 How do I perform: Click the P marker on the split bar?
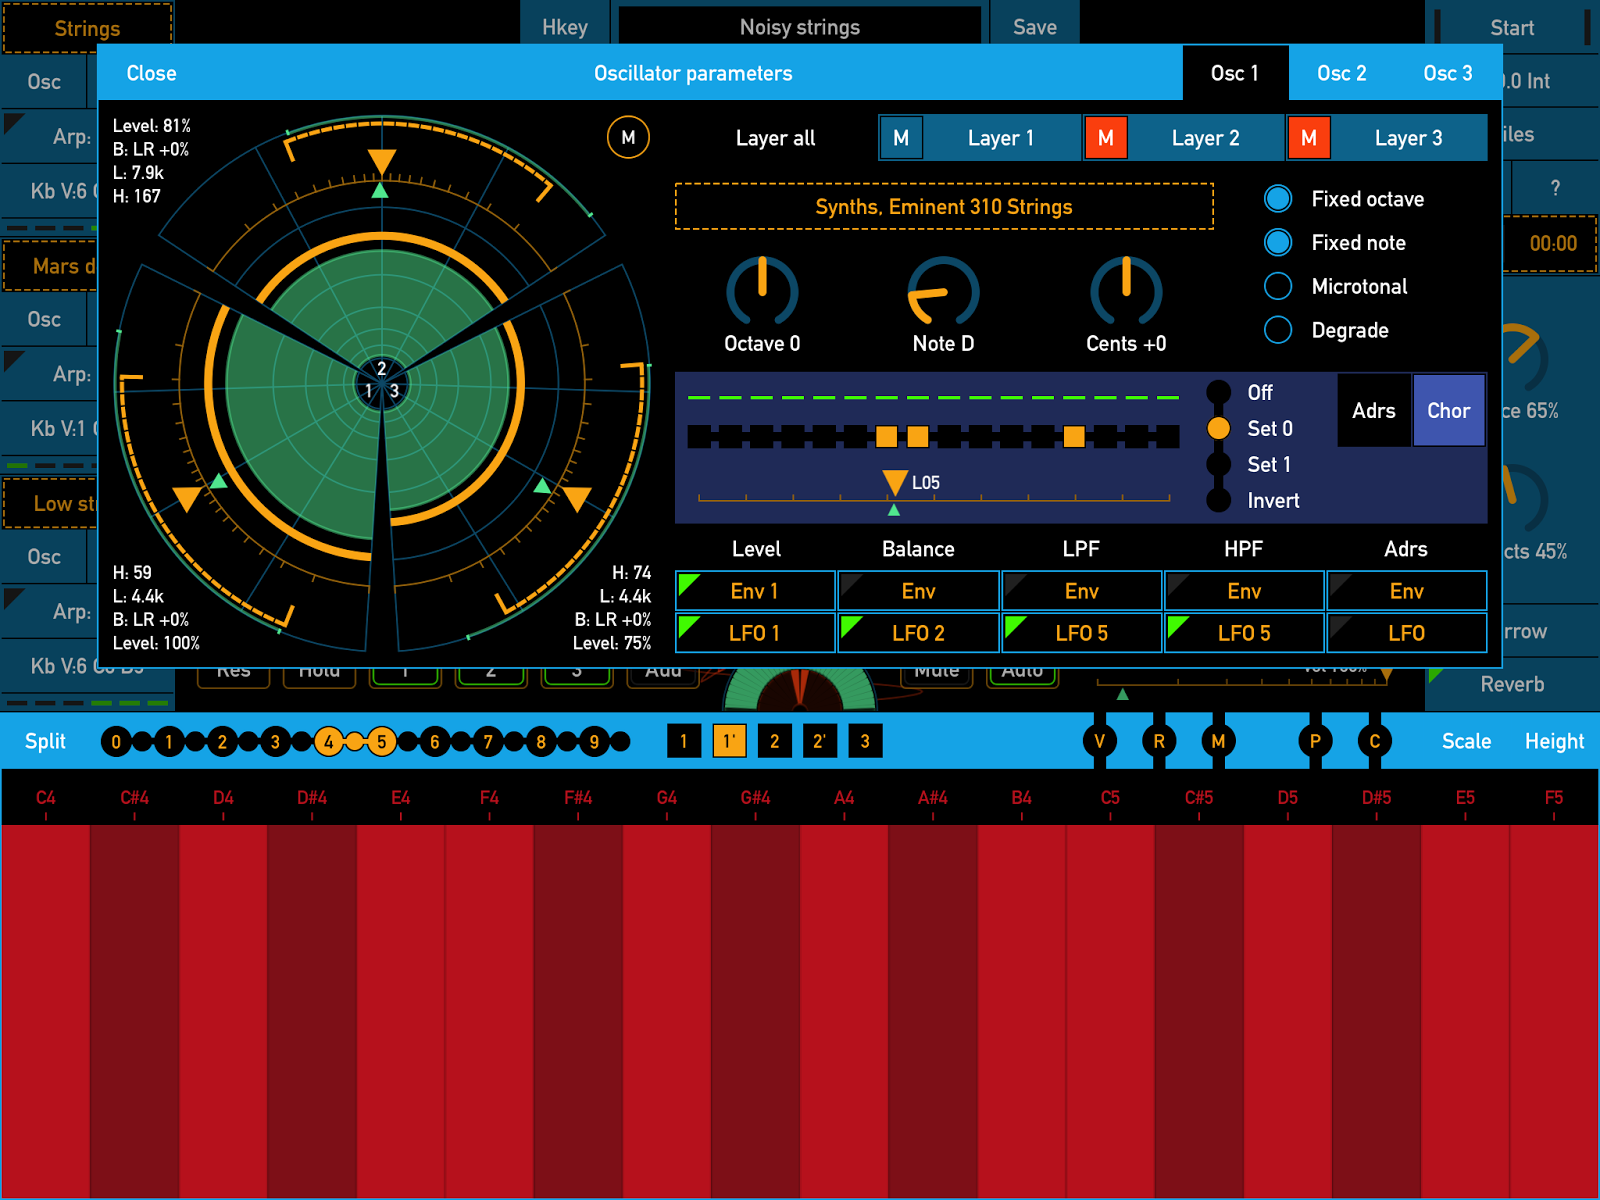(1316, 741)
